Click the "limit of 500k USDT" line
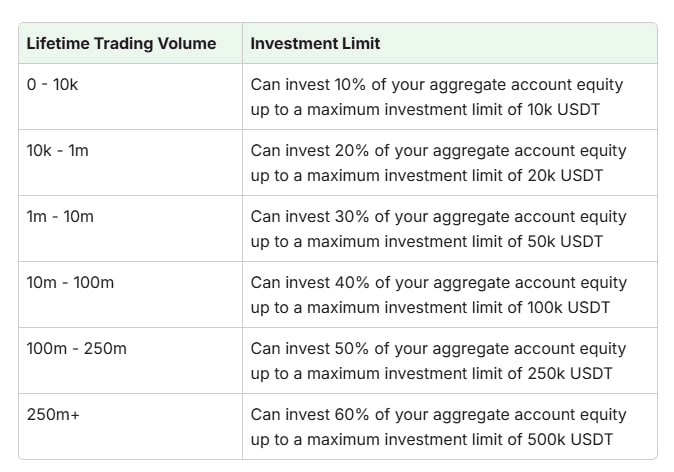 (431, 439)
